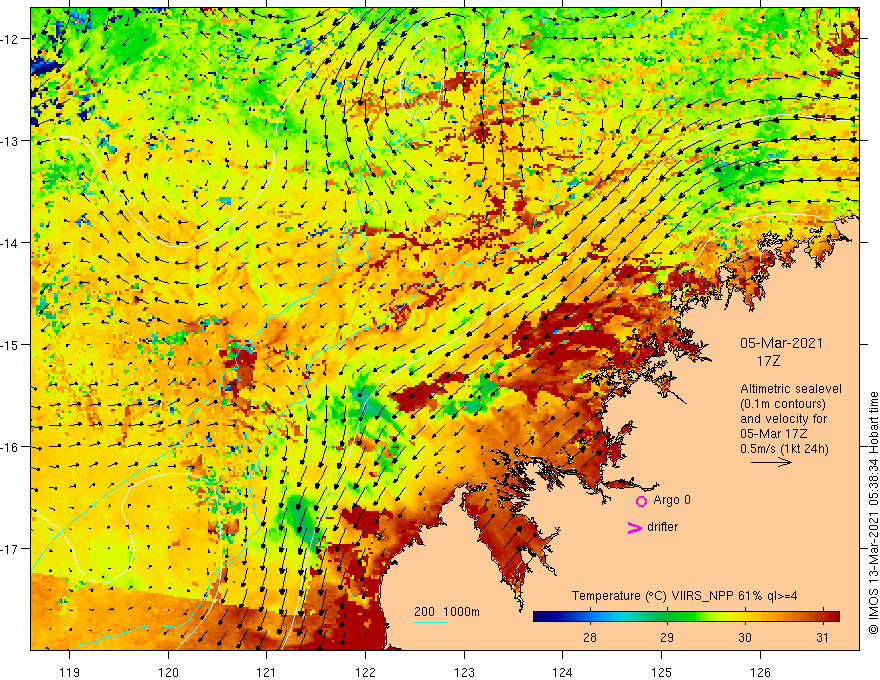Image resolution: width=880 pixels, height=680 pixels.
Task: Click the 31 value on the temperature scale
Action: pyautogui.click(x=822, y=637)
